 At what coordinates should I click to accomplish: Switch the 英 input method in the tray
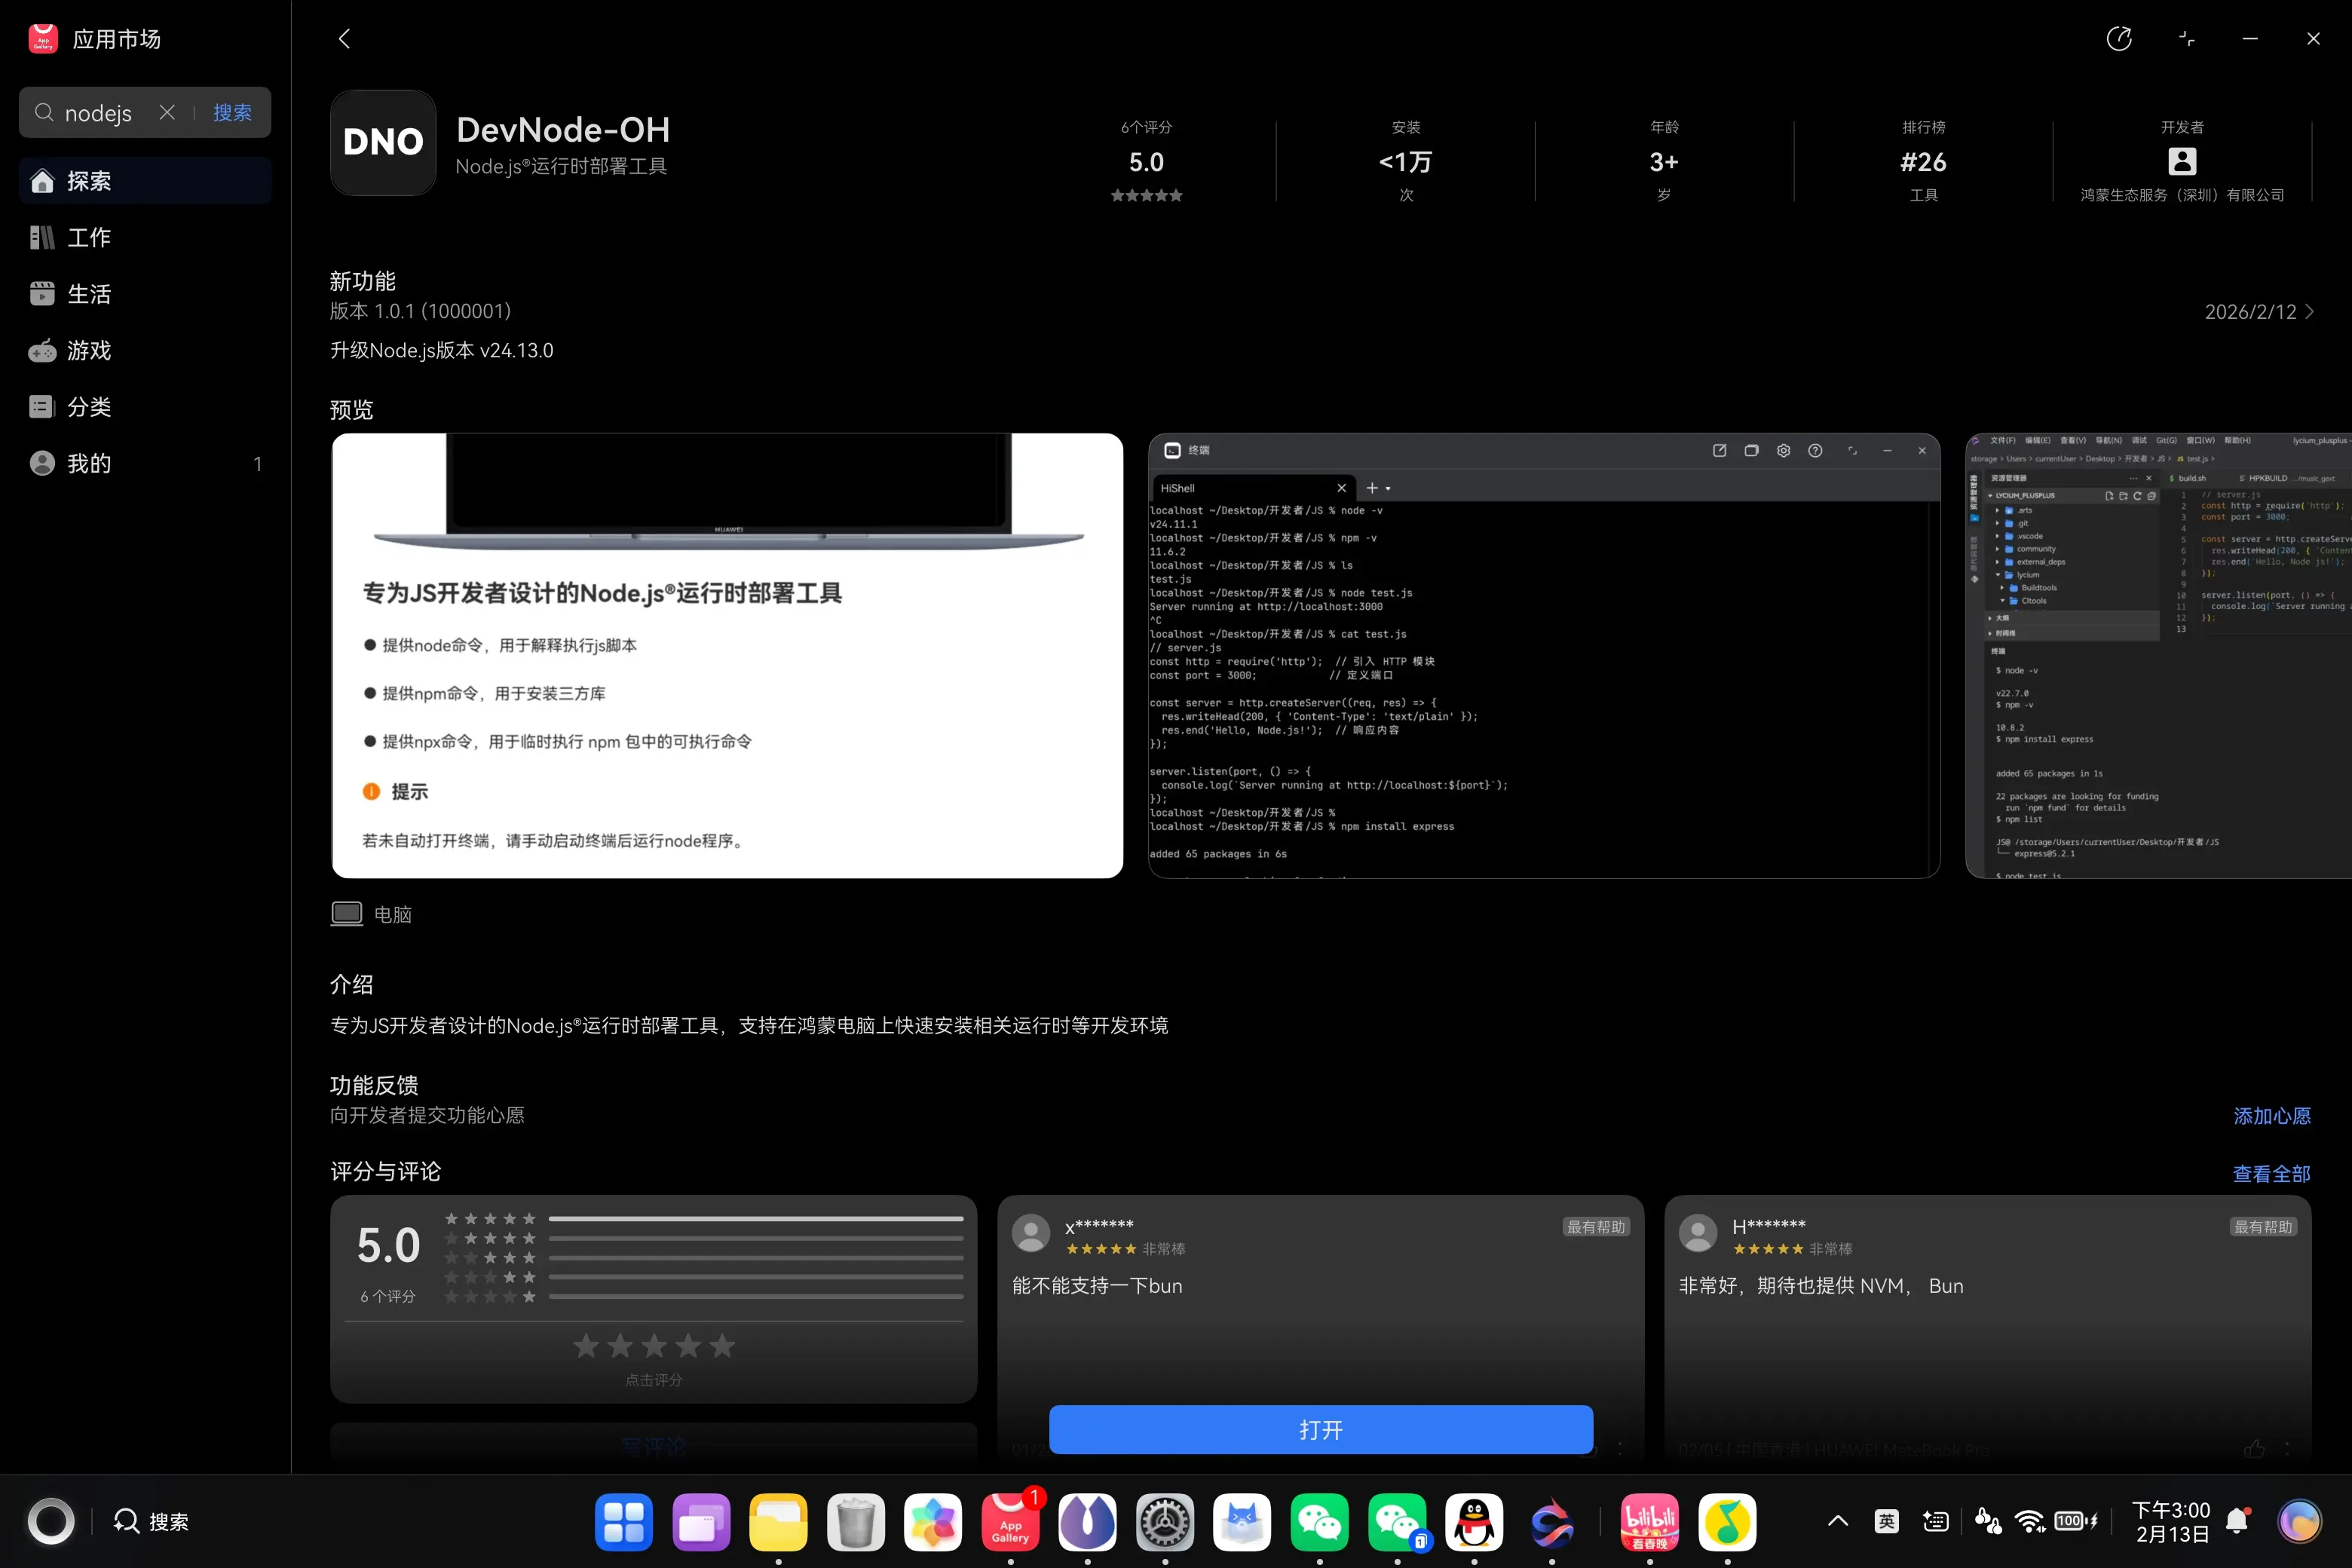coord(1886,1520)
